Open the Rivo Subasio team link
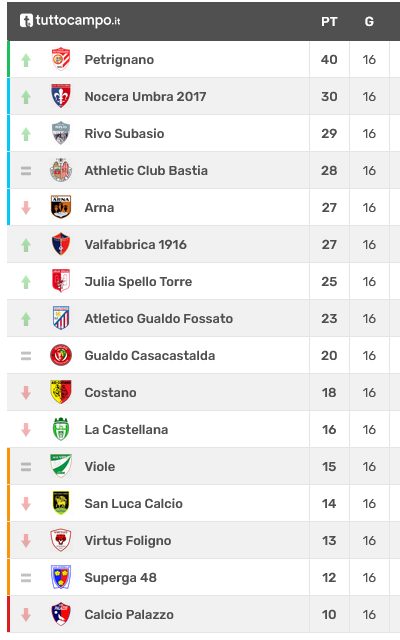This screenshot has height=640, width=400. pyautogui.click(x=124, y=133)
